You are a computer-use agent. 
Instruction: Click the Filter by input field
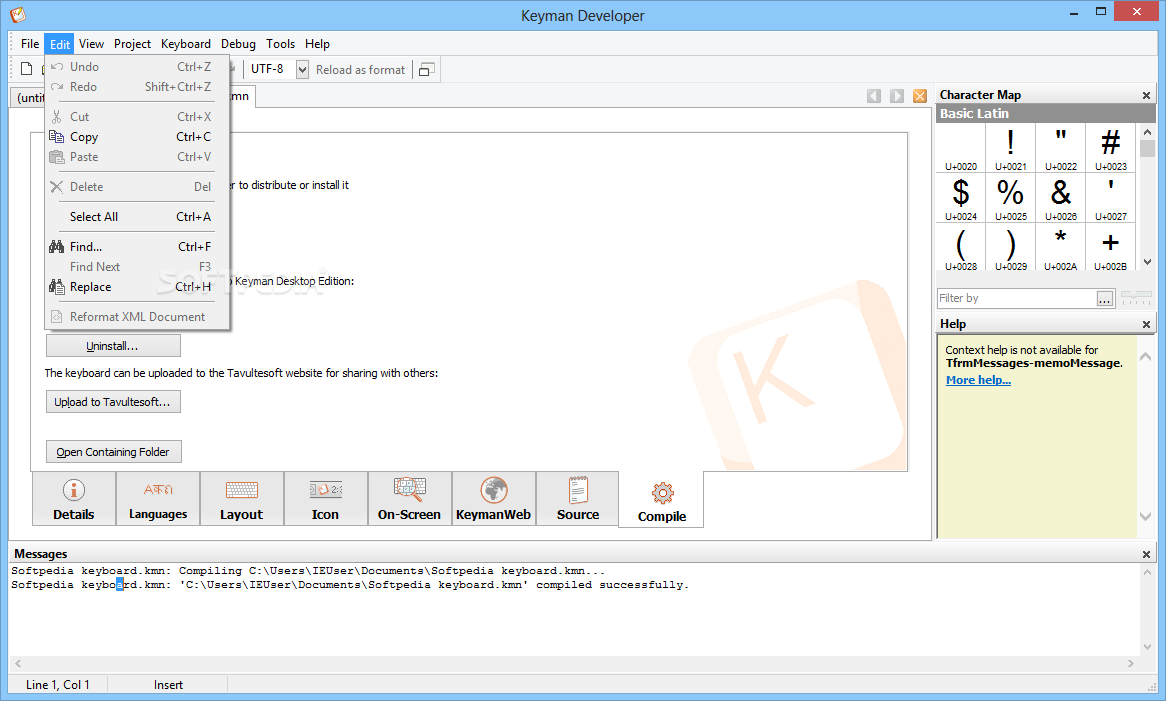[1016, 298]
